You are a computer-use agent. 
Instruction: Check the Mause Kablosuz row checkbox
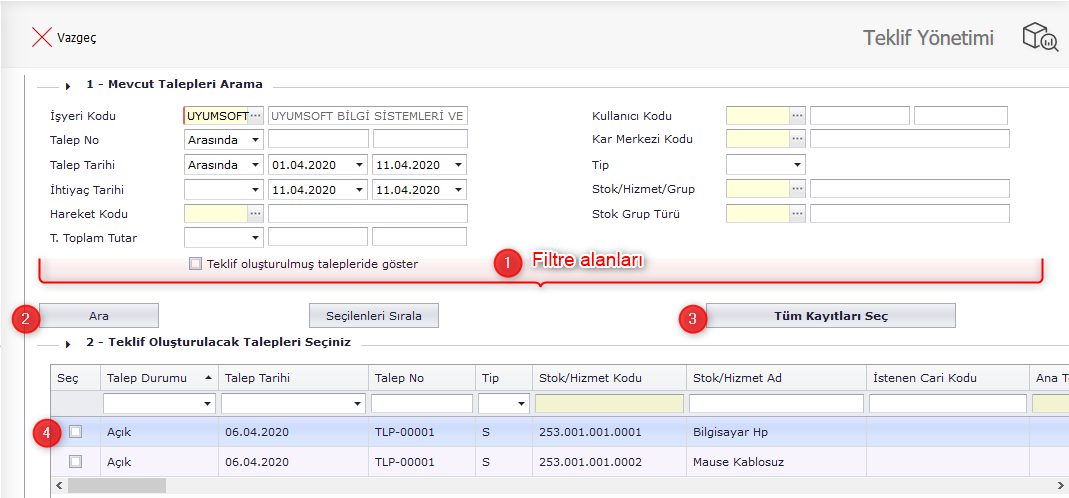click(x=75, y=463)
